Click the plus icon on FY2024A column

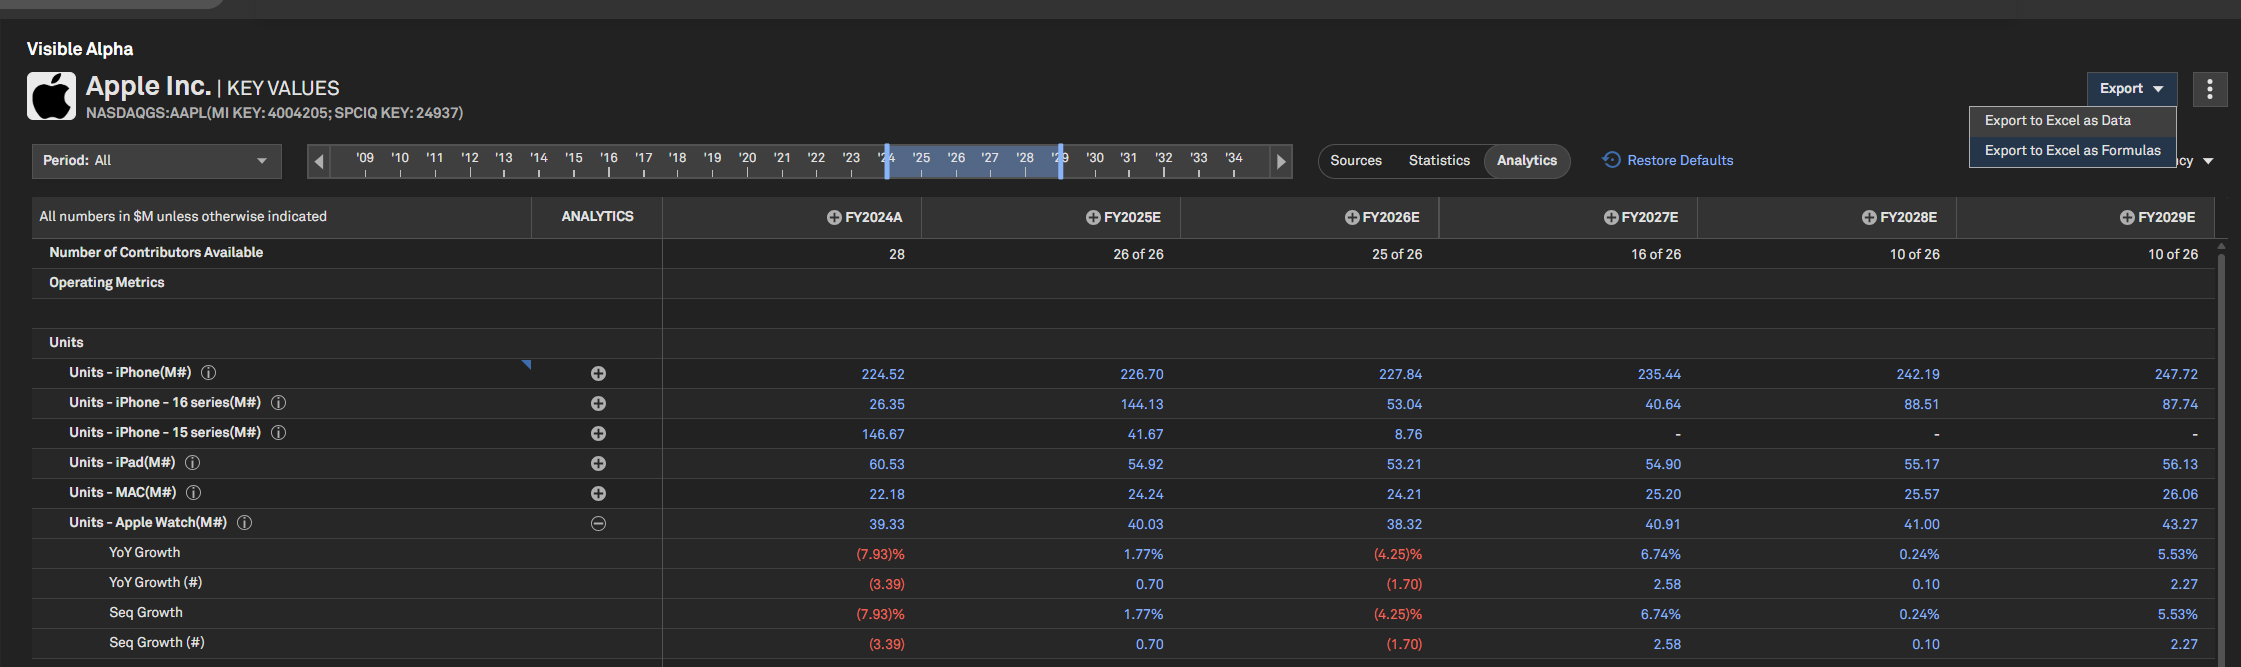(x=834, y=218)
